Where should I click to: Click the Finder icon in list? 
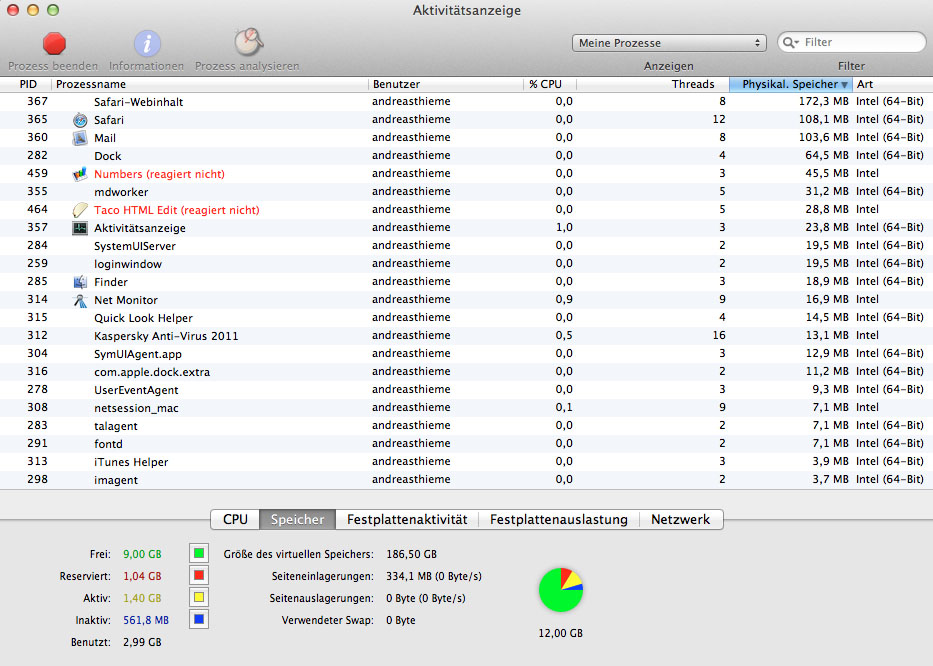(80, 282)
